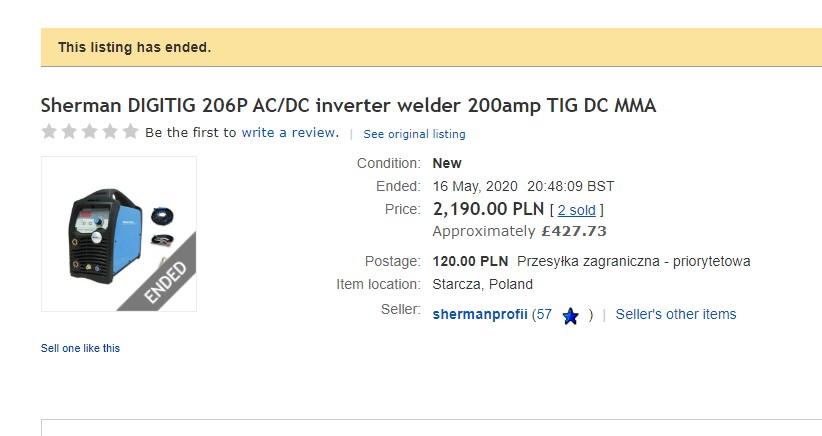Choose the third grey rating star

point(90,132)
